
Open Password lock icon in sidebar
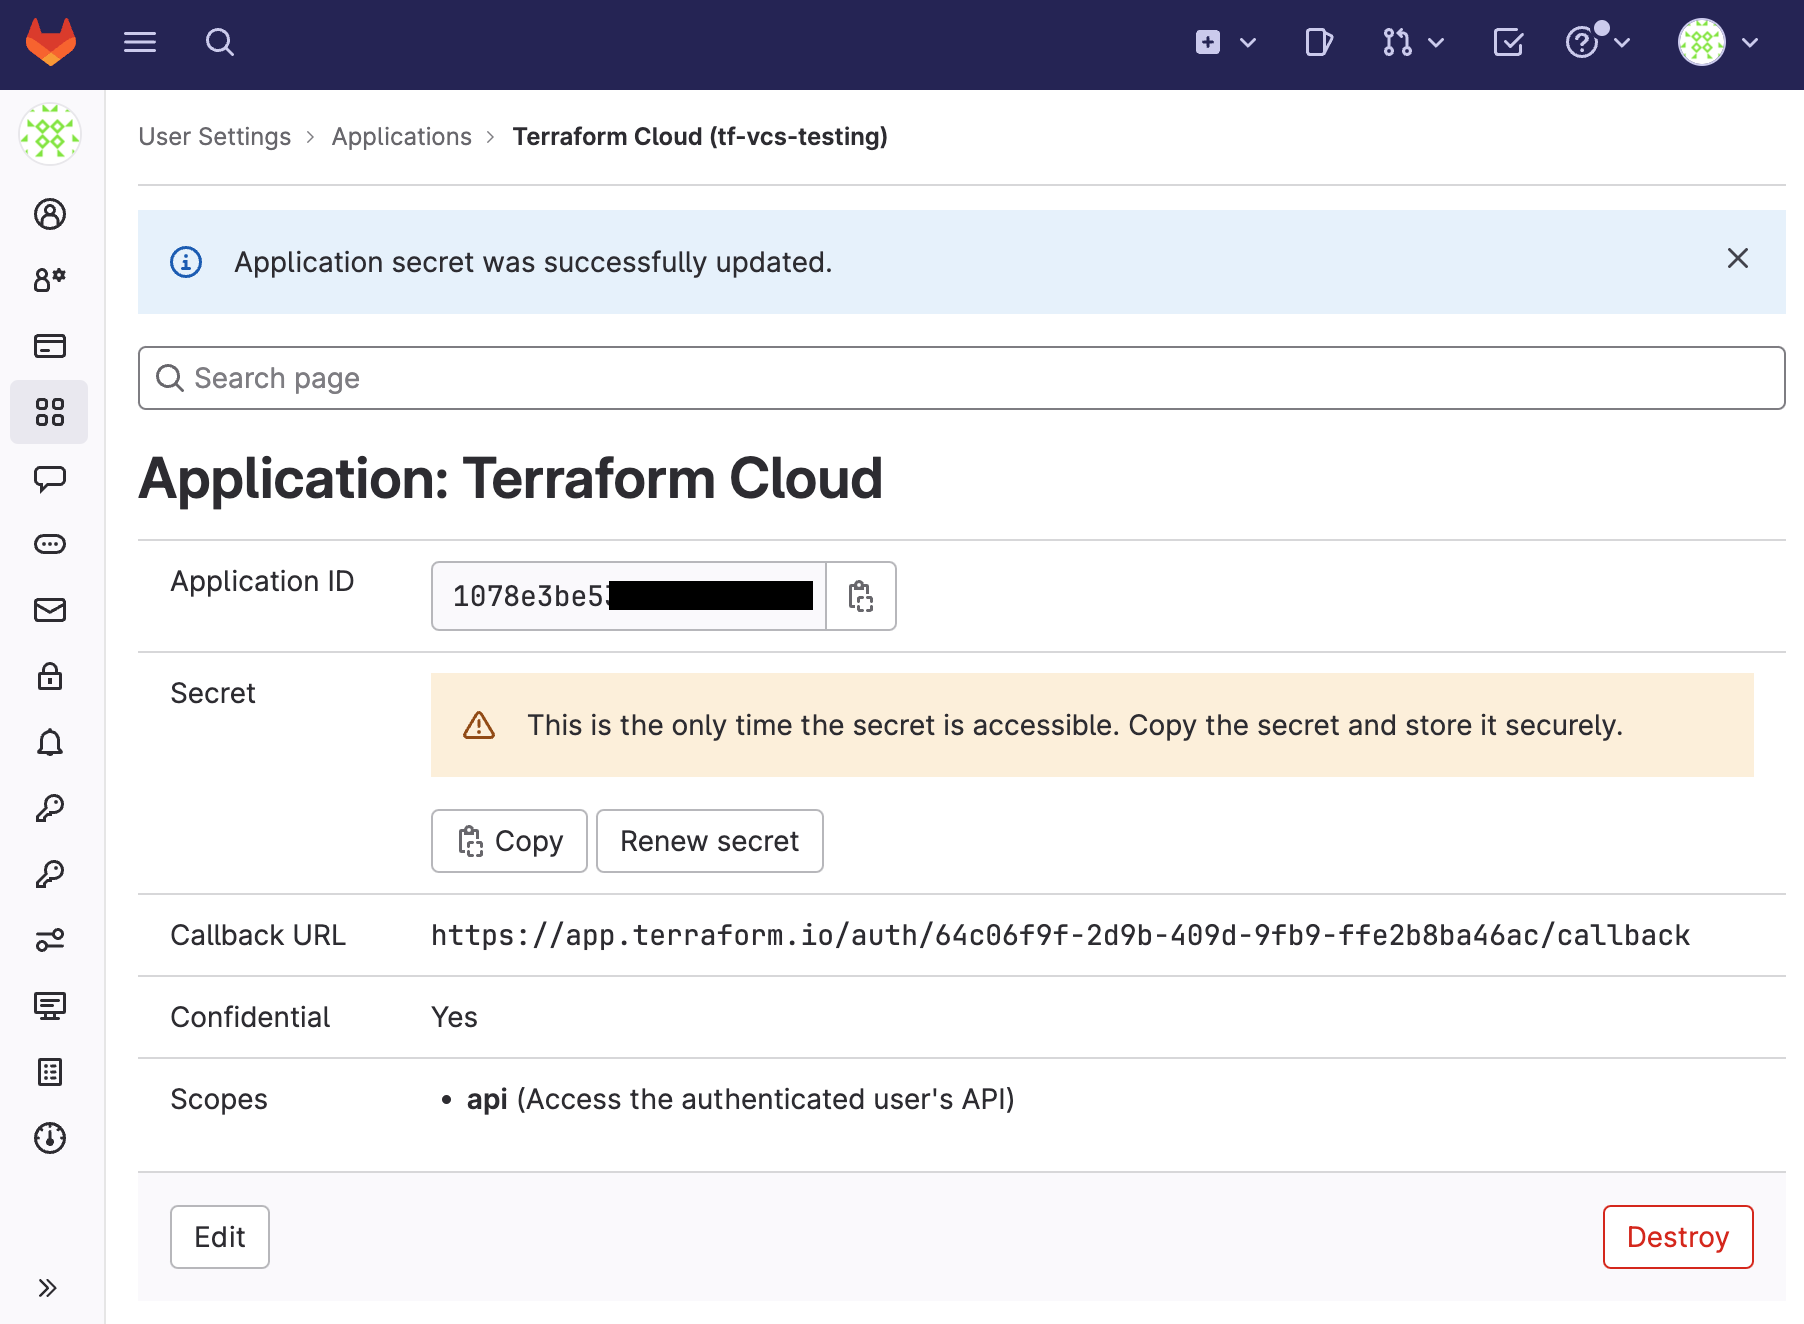tap(50, 676)
